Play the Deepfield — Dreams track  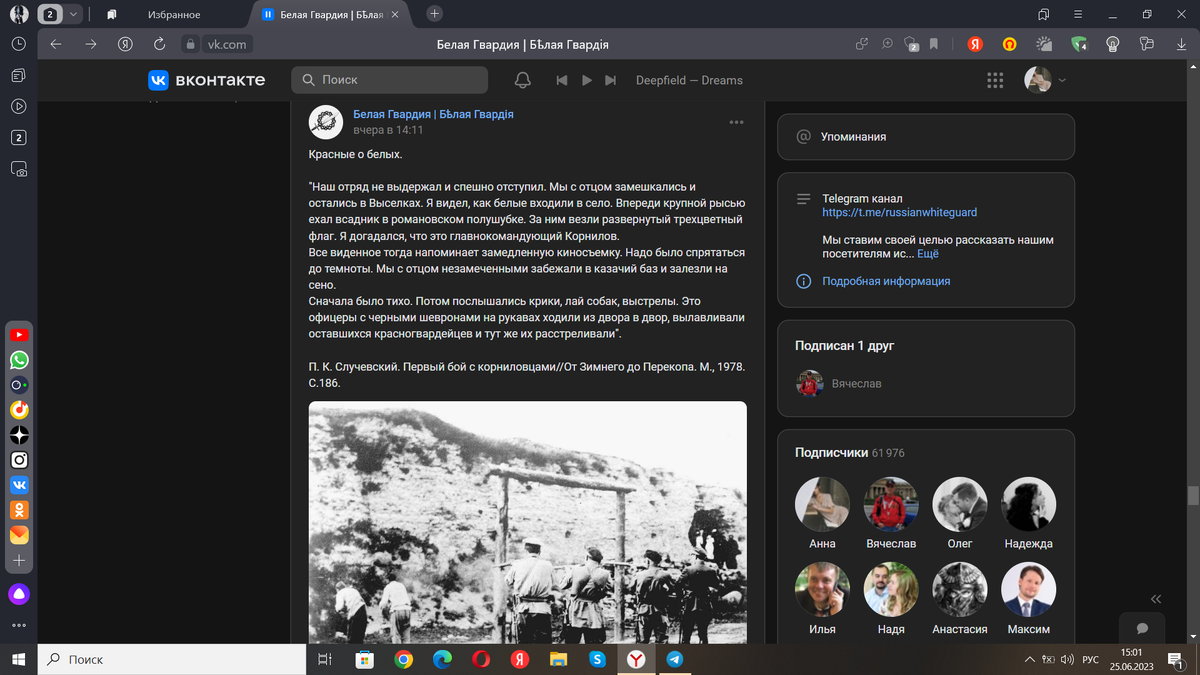click(587, 80)
